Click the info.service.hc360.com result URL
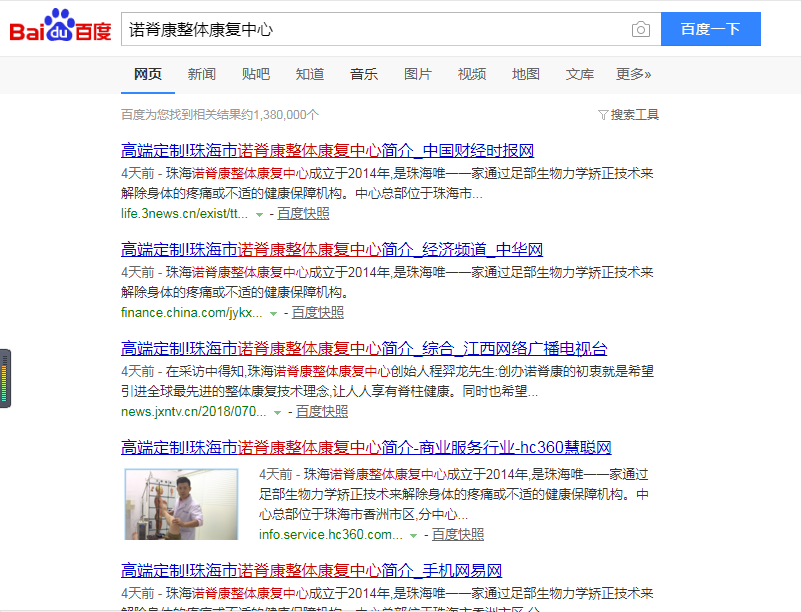Image resolution: width=801 pixels, height=612 pixels. point(331,535)
